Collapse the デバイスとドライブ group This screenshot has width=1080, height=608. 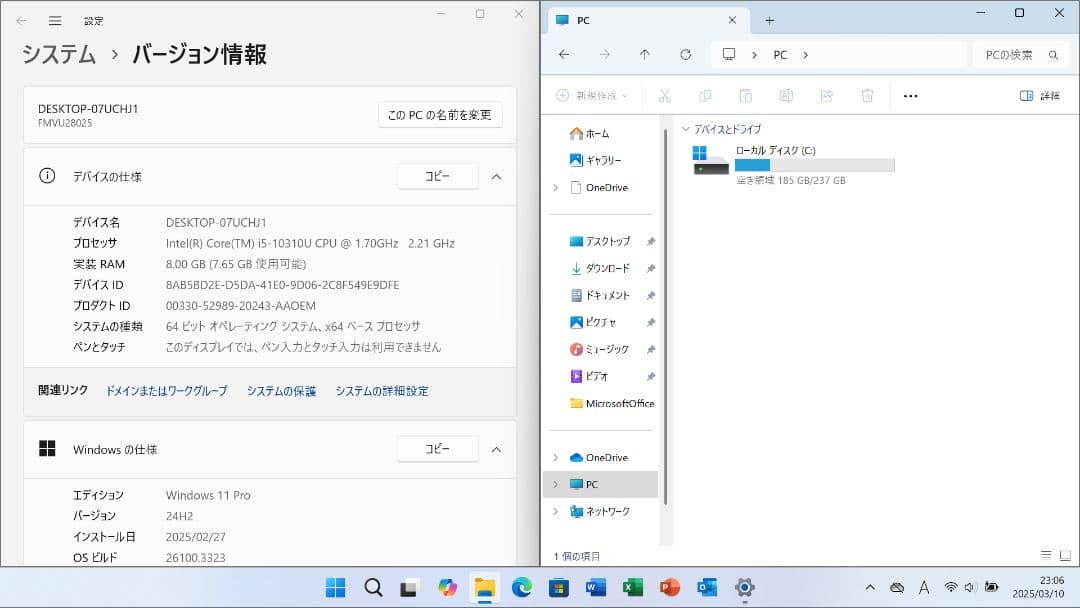pyautogui.click(x=685, y=128)
